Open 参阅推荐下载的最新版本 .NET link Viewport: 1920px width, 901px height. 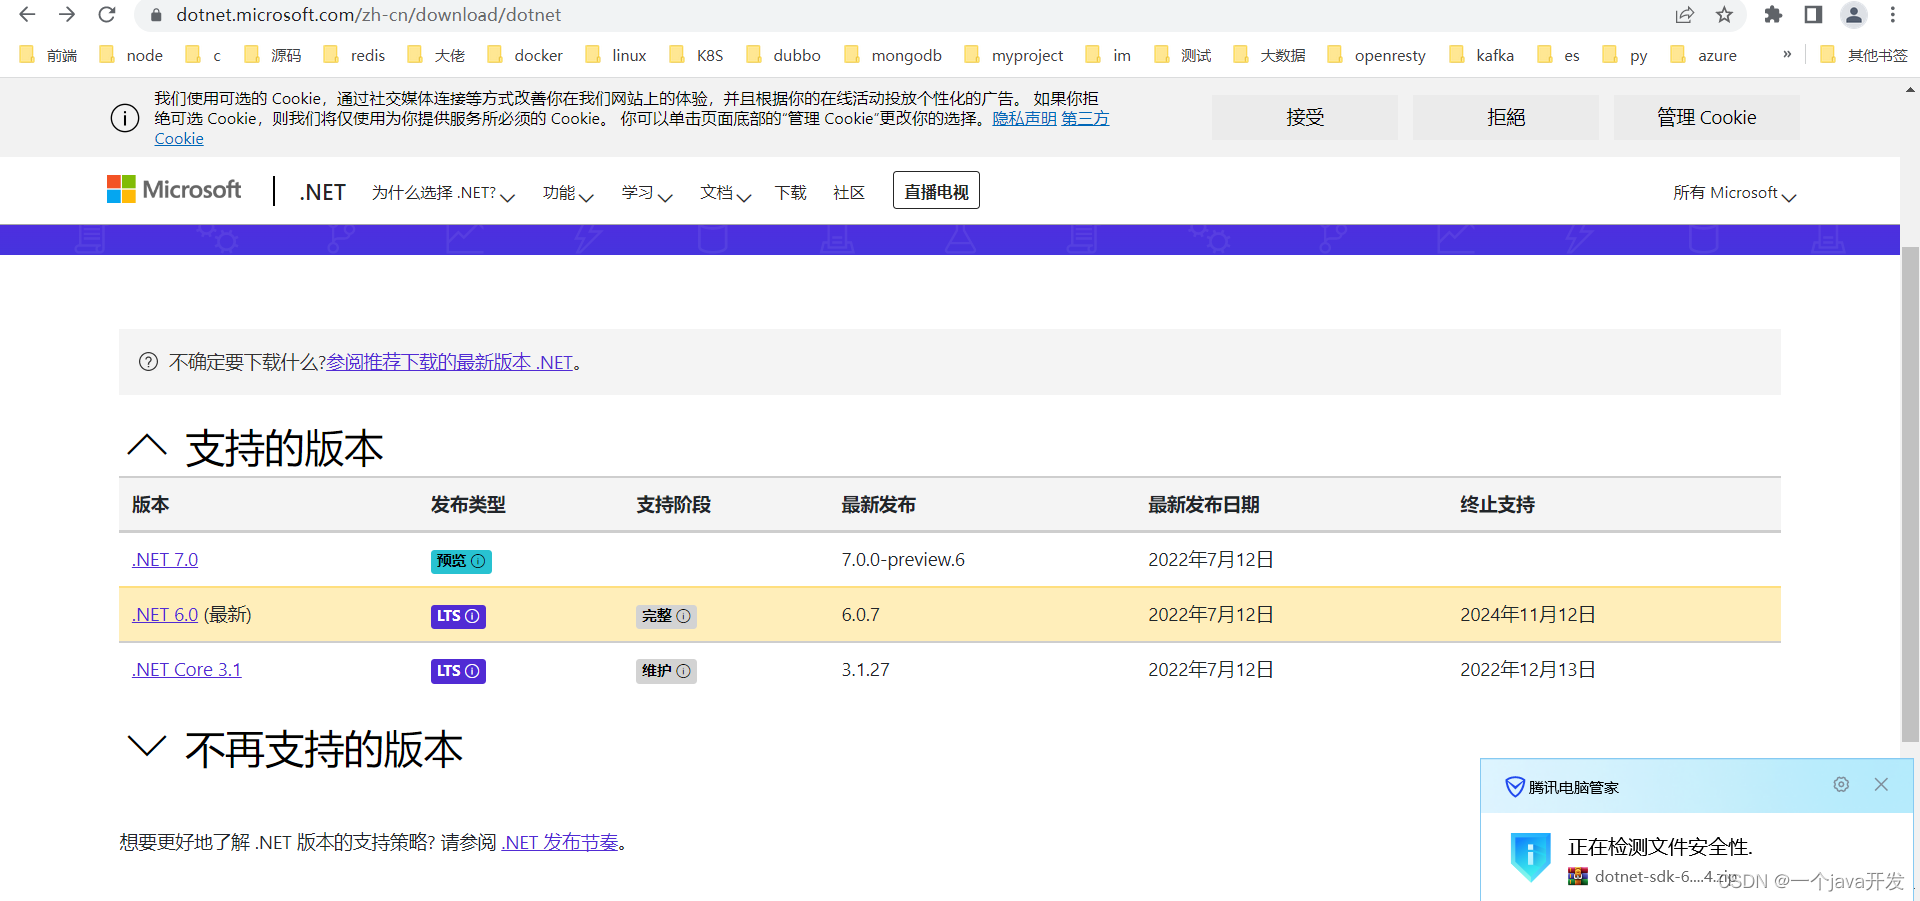pyautogui.click(x=450, y=362)
